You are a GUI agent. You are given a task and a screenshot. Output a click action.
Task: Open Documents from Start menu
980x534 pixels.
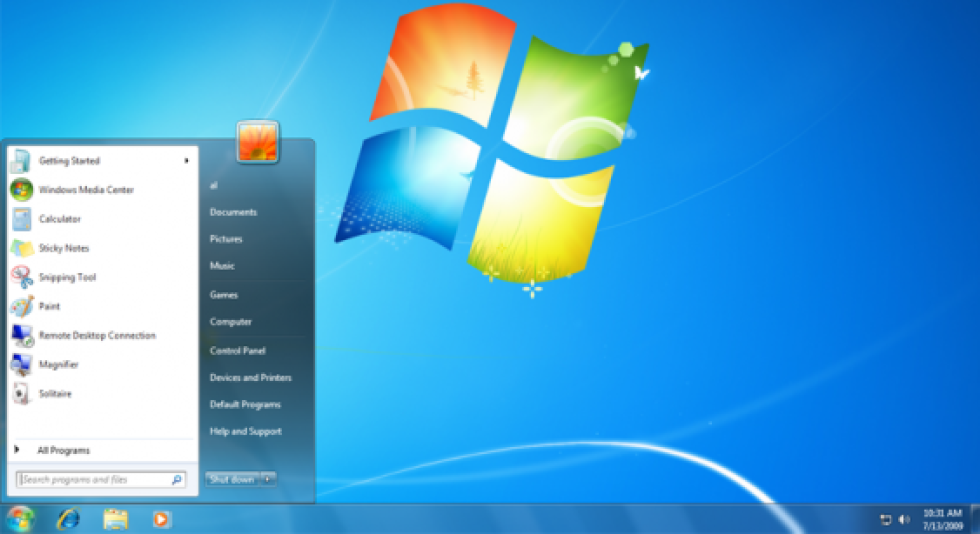click(x=233, y=212)
